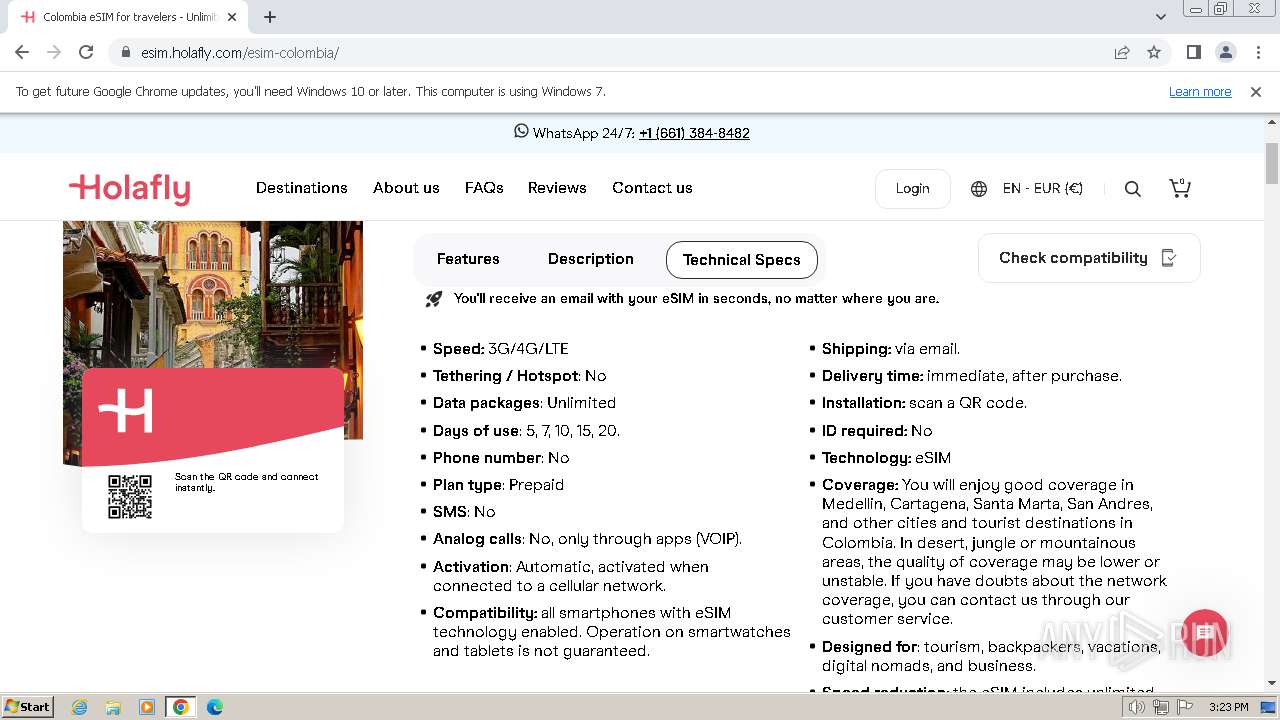Open the EN - EUR (€) selector
Viewport: 1280px width, 720px height.
pos(1043,188)
